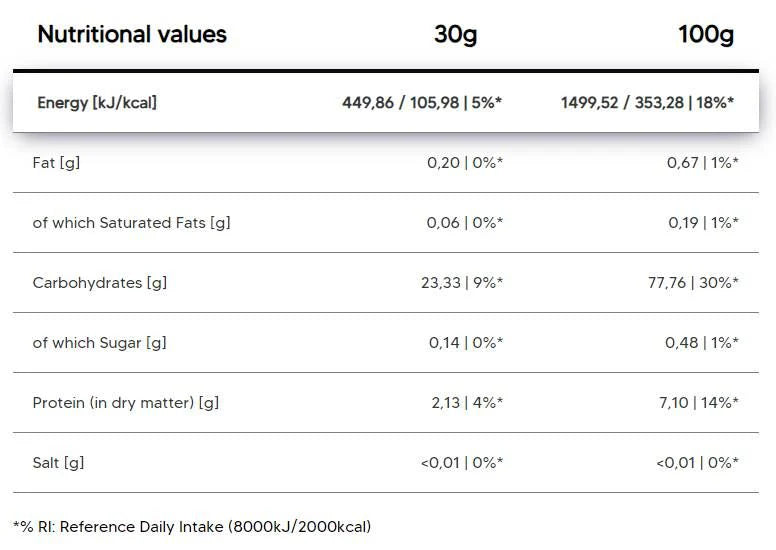Viewport: 776px width, 550px height.
Task: Click the Nutritional values heading
Action: click(132, 35)
